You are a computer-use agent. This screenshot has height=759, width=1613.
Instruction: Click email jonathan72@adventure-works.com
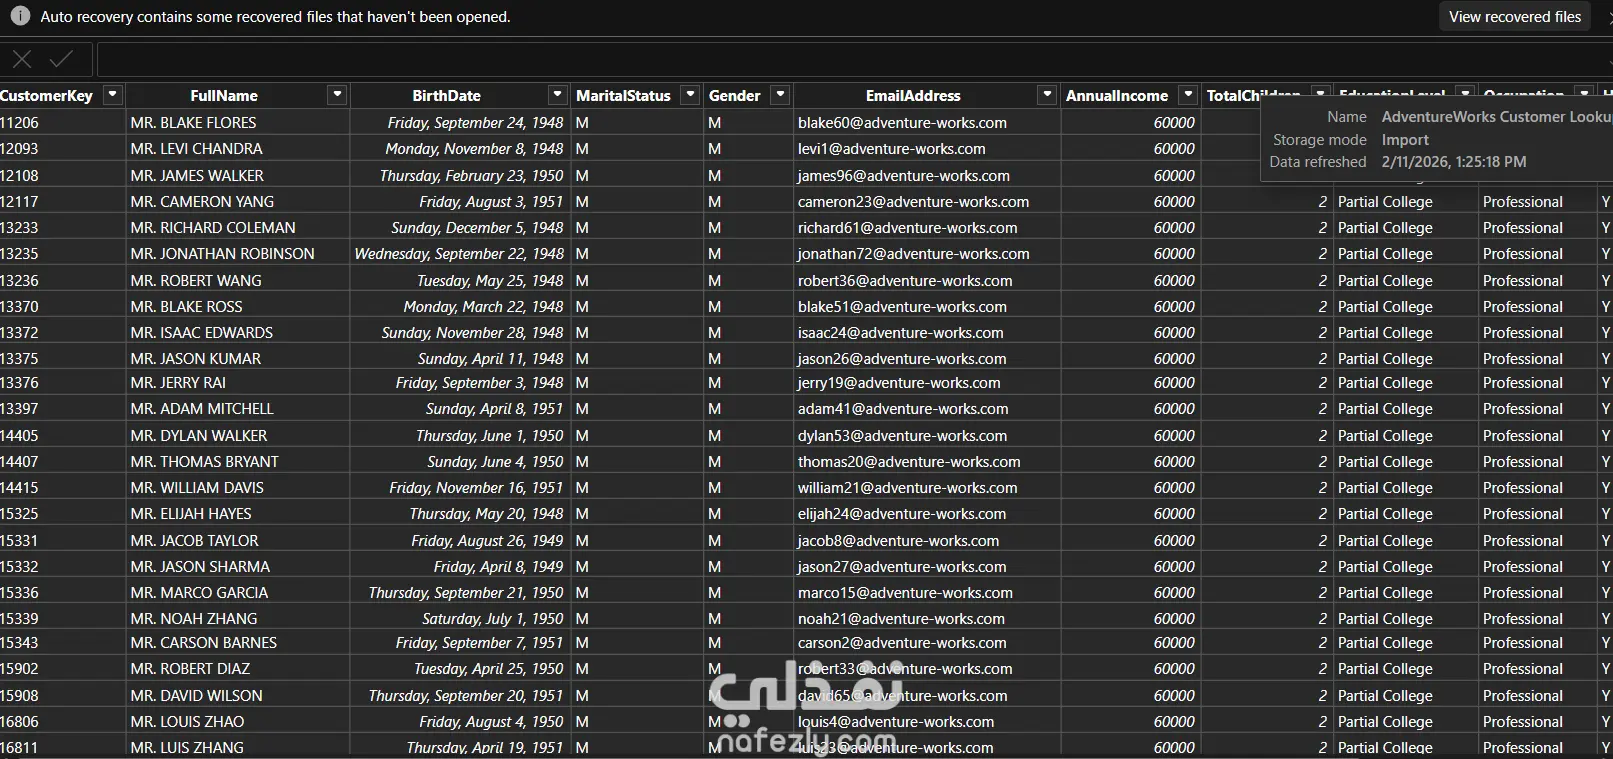pyautogui.click(x=913, y=253)
